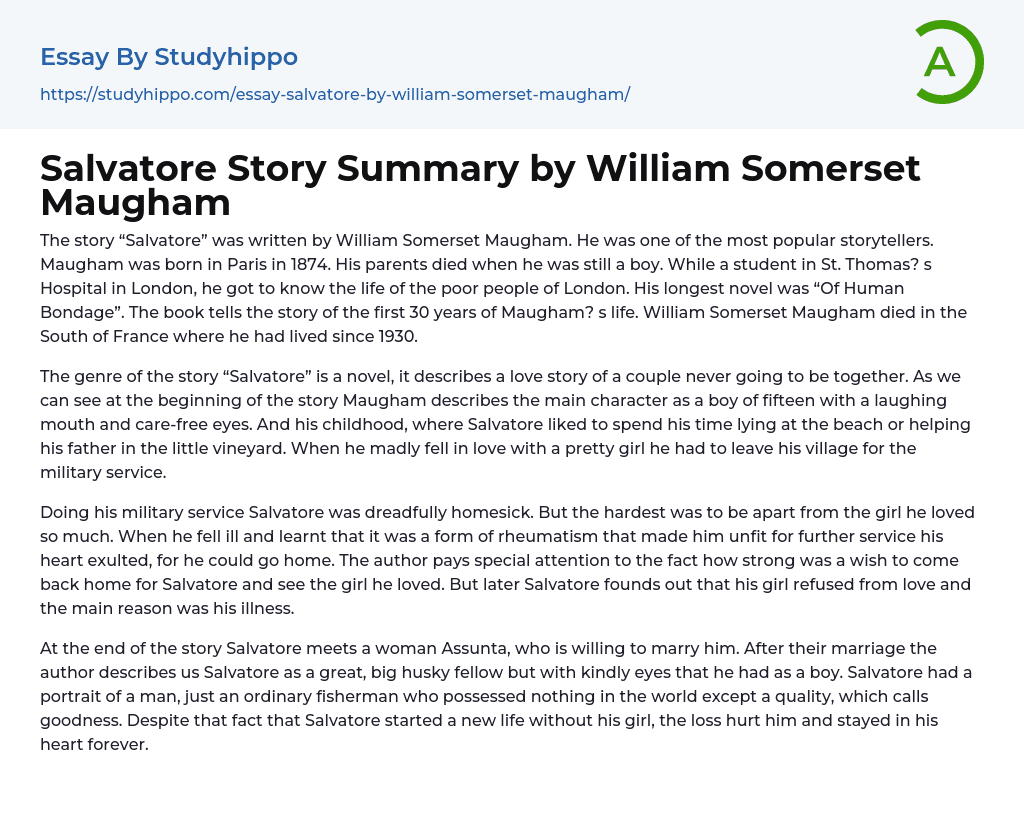The height and width of the screenshot is (813, 1024).
Task: Click the "Essay By Studyhippo" header text
Action: 169,57
